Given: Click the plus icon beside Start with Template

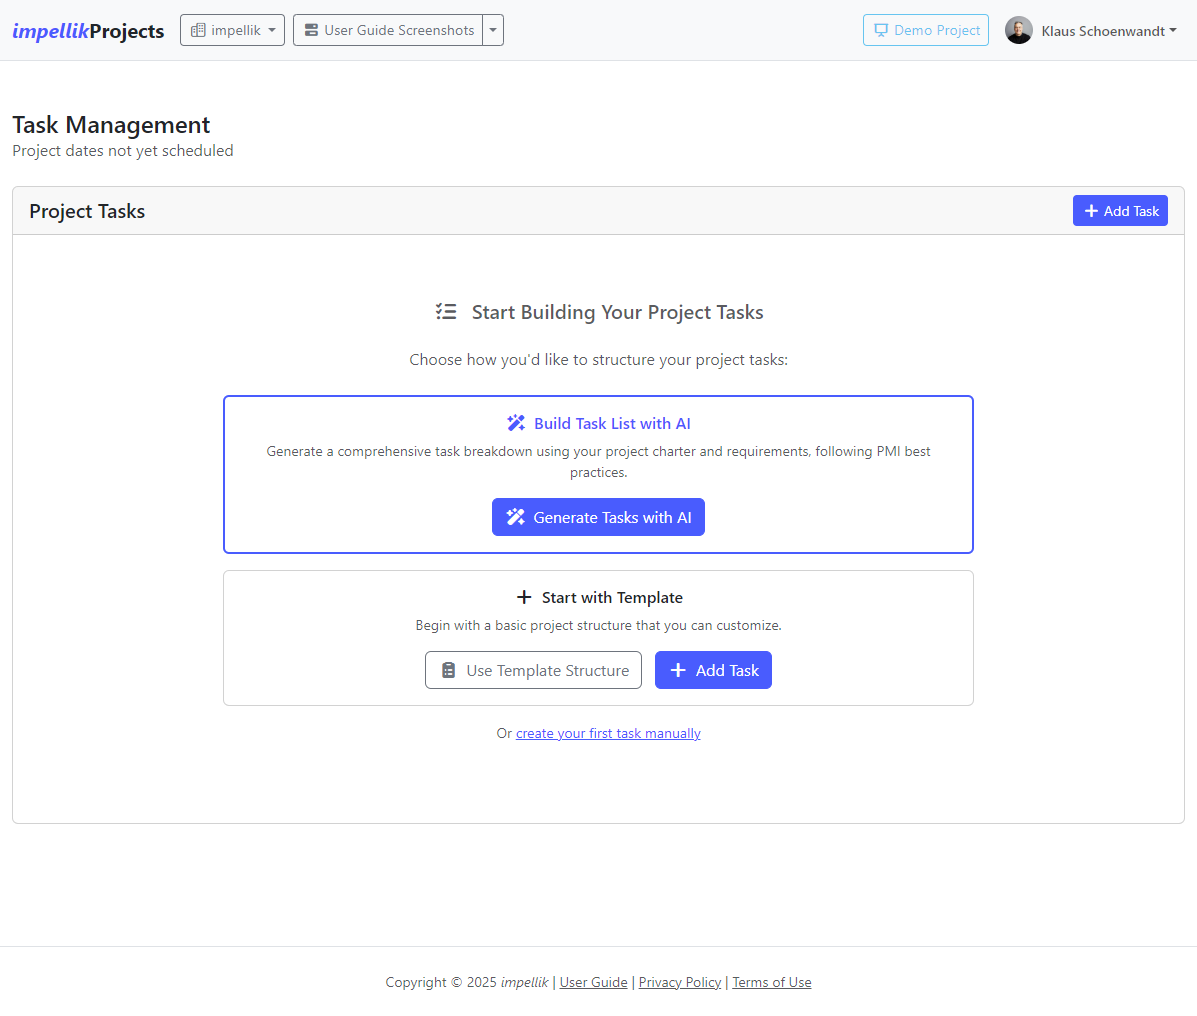Looking at the screenshot, I should click(x=524, y=597).
